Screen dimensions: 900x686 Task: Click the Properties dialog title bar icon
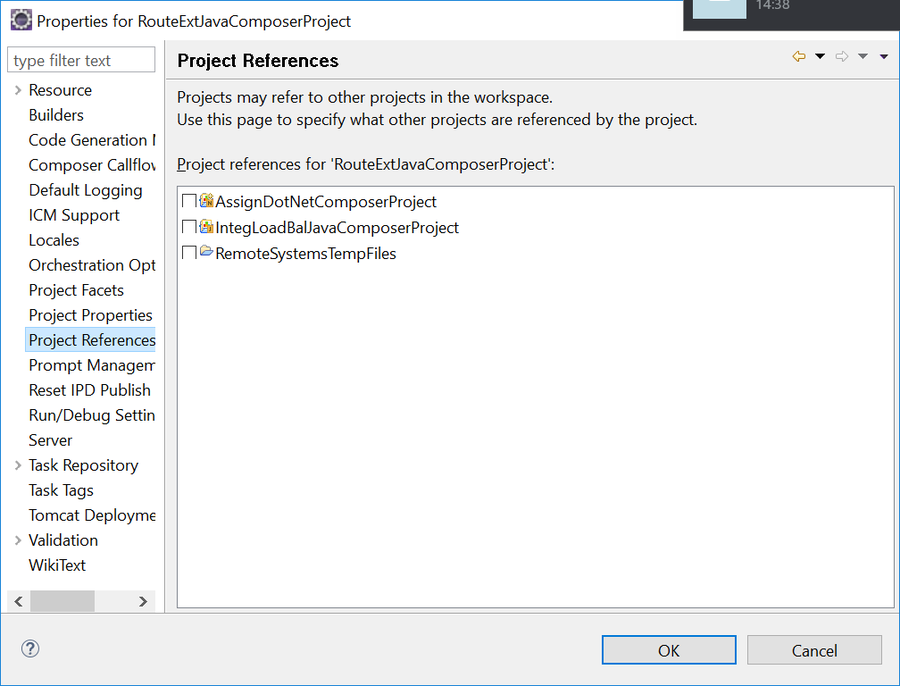coord(21,20)
